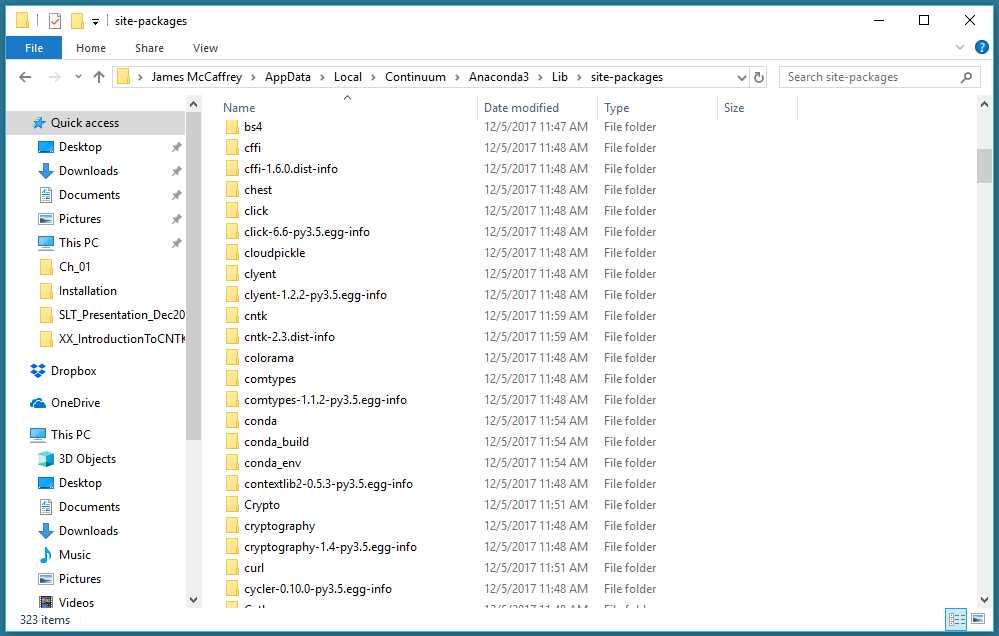Select the cntk-2.3.dist-info folder
The image size is (999, 636).
click(x=289, y=337)
